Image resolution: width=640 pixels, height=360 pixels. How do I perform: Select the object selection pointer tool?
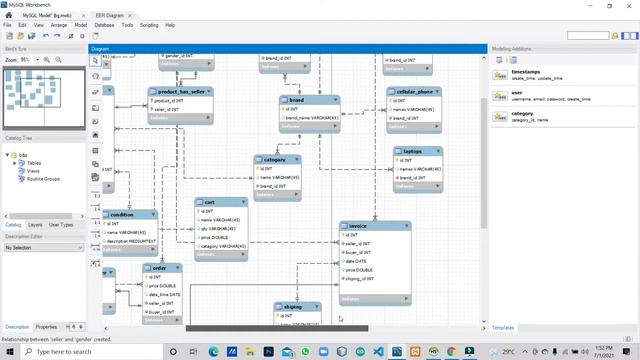(x=96, y=61)
